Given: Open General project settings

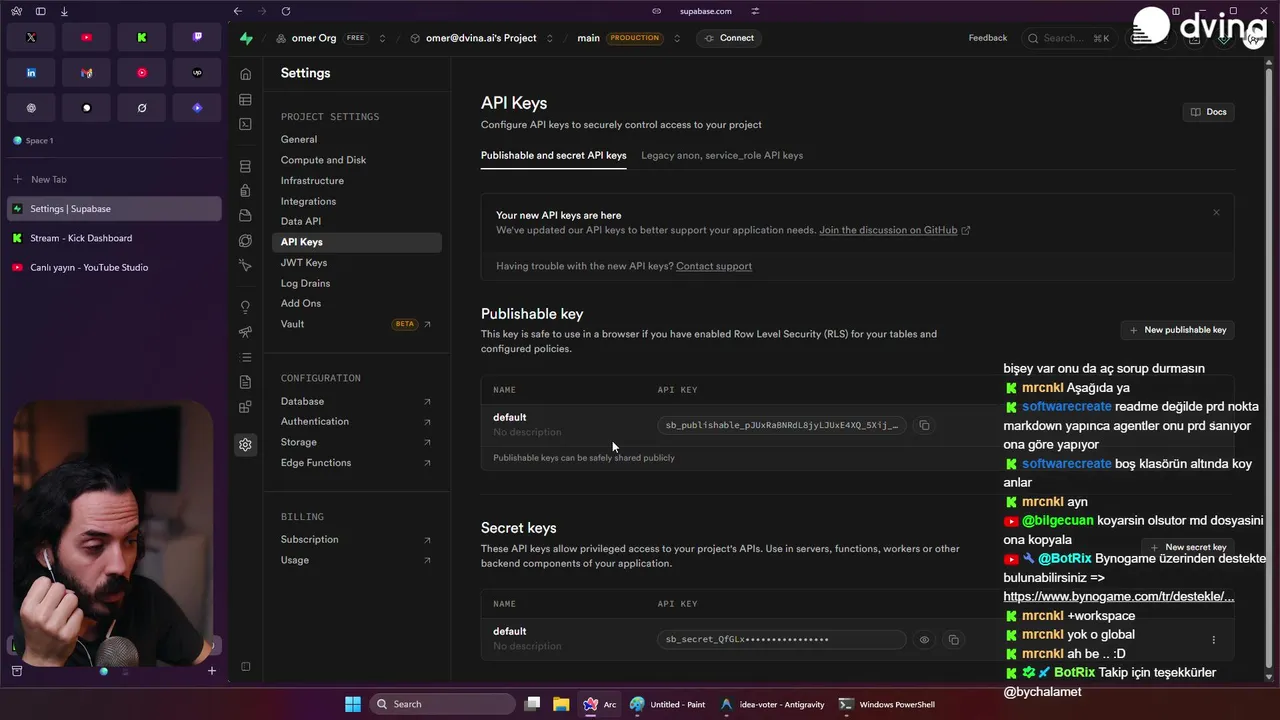Looking at the screenshot, I should (x=299, y=139).
